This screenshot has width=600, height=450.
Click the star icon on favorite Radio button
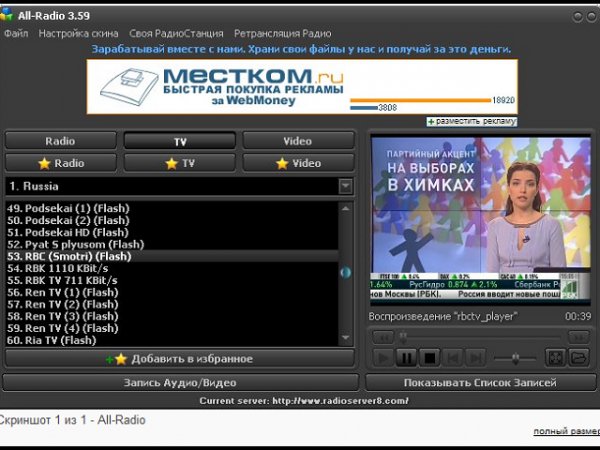tap(44, 164)
